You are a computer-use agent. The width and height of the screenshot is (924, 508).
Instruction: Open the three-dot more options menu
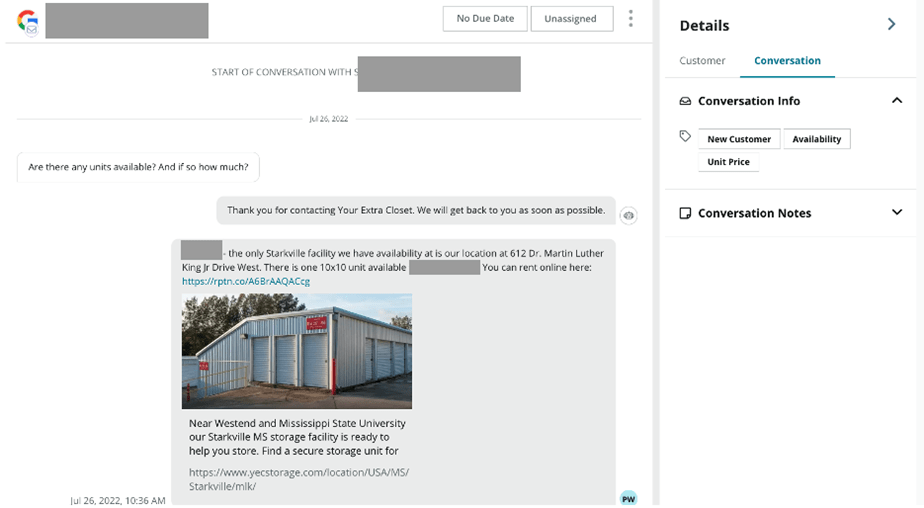click(630, 19)
